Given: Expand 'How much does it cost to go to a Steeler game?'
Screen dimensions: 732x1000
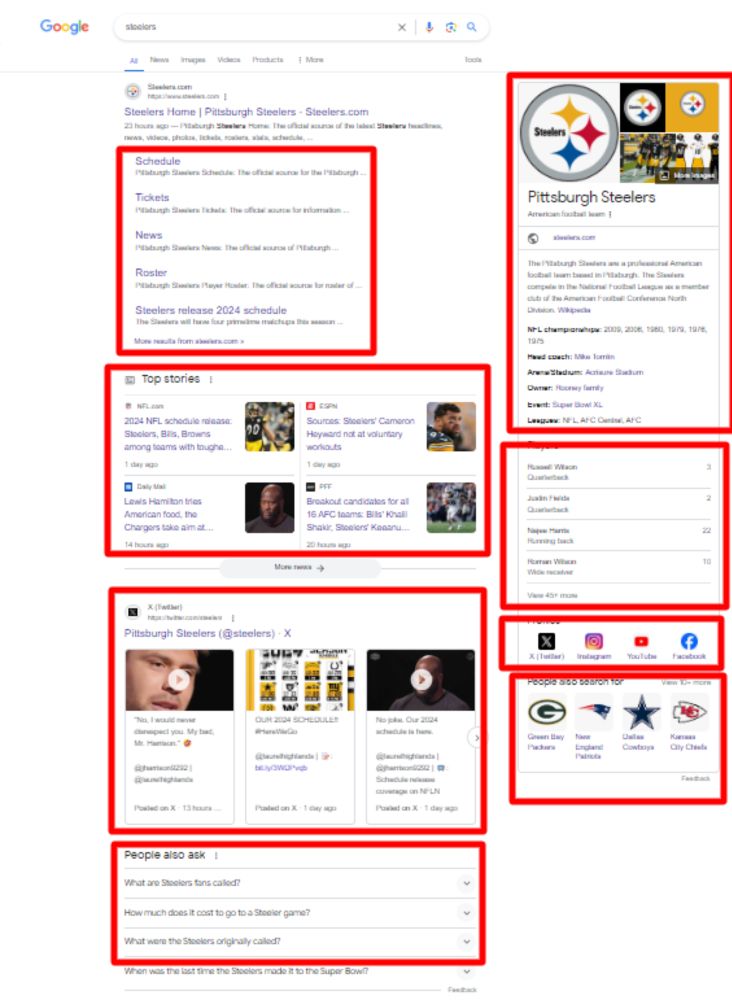Looking at the screenshot, I should 300,913.
